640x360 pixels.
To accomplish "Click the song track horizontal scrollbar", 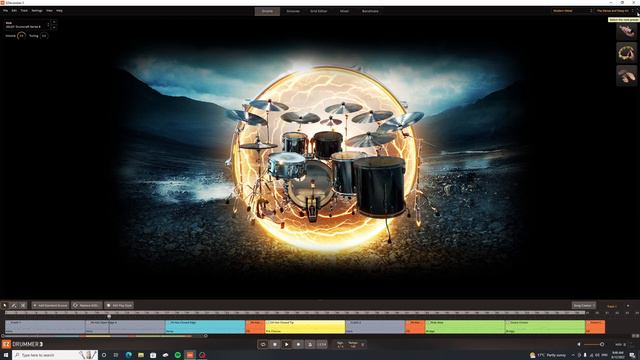I will [104, 336].
